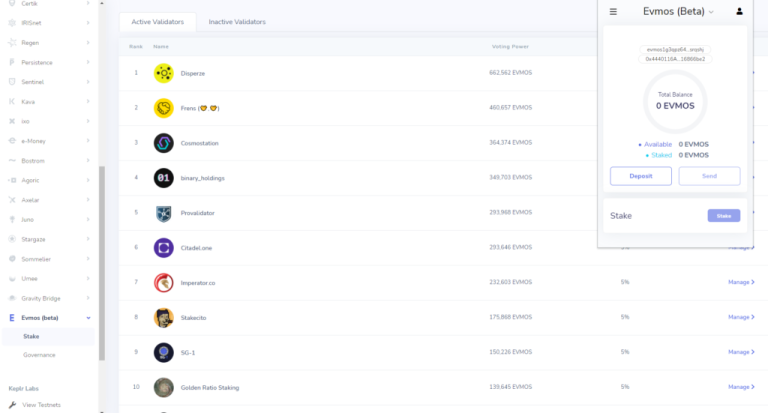Click the Axelar chain icon in sidebar
This screenshot has width=768, height=413.
[12, 200]
